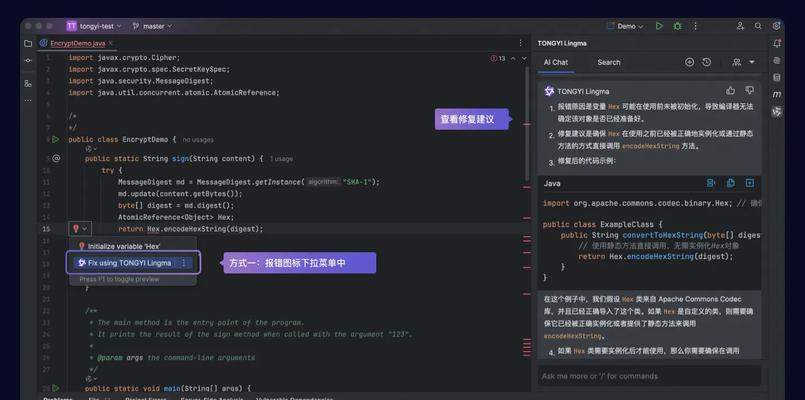Switch to the AI Chat tab
The height and width of the screenshot is (400, 805).
point(556,62)
